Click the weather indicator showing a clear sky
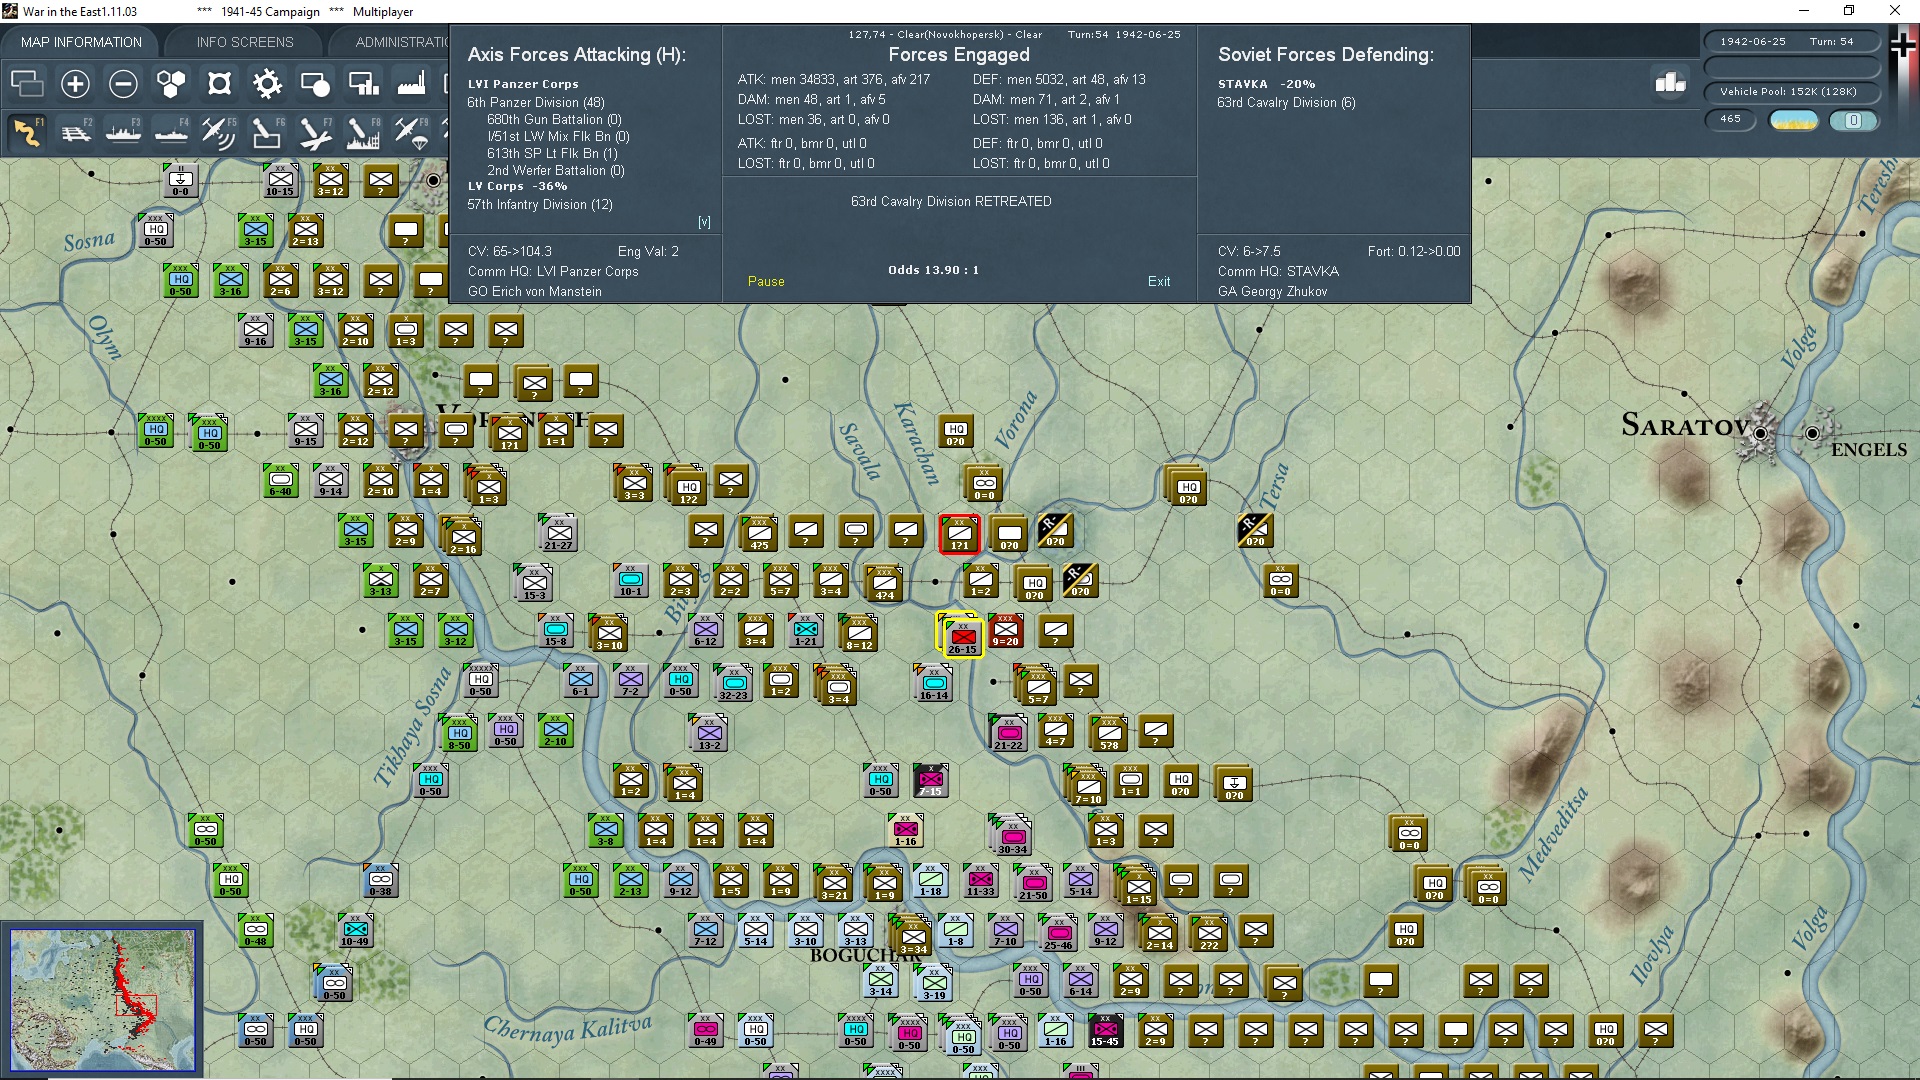This screenshot has width=1920, height=1080. point(1794,120)
